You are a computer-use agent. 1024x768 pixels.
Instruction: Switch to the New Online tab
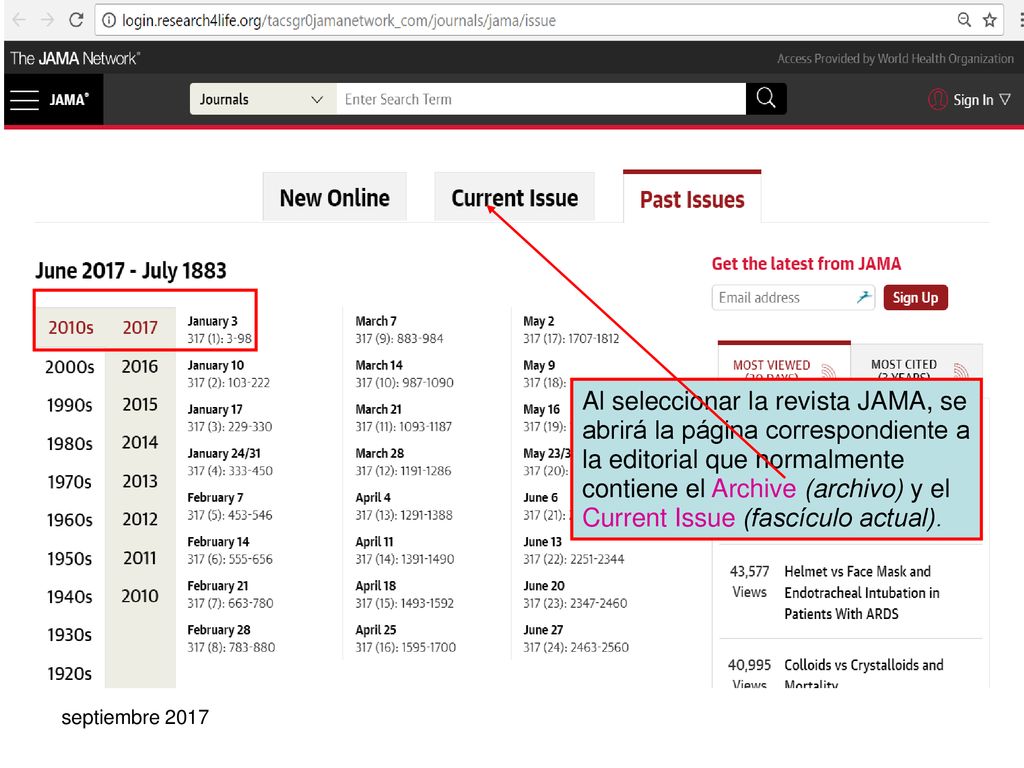[x=334, y=198]
